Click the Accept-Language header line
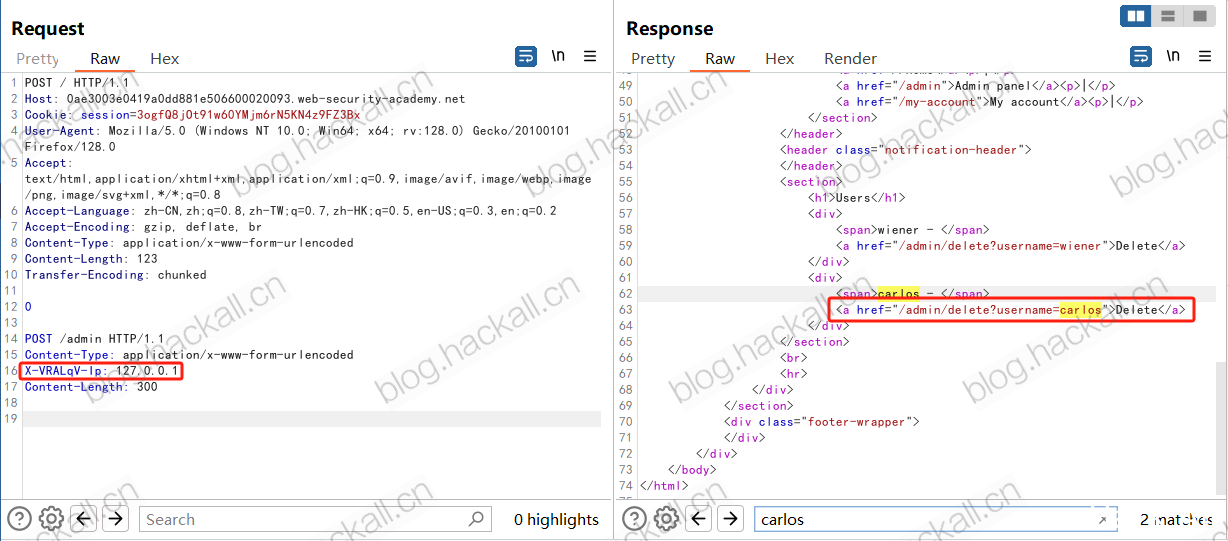1228x541 pixels. (291, 211)
